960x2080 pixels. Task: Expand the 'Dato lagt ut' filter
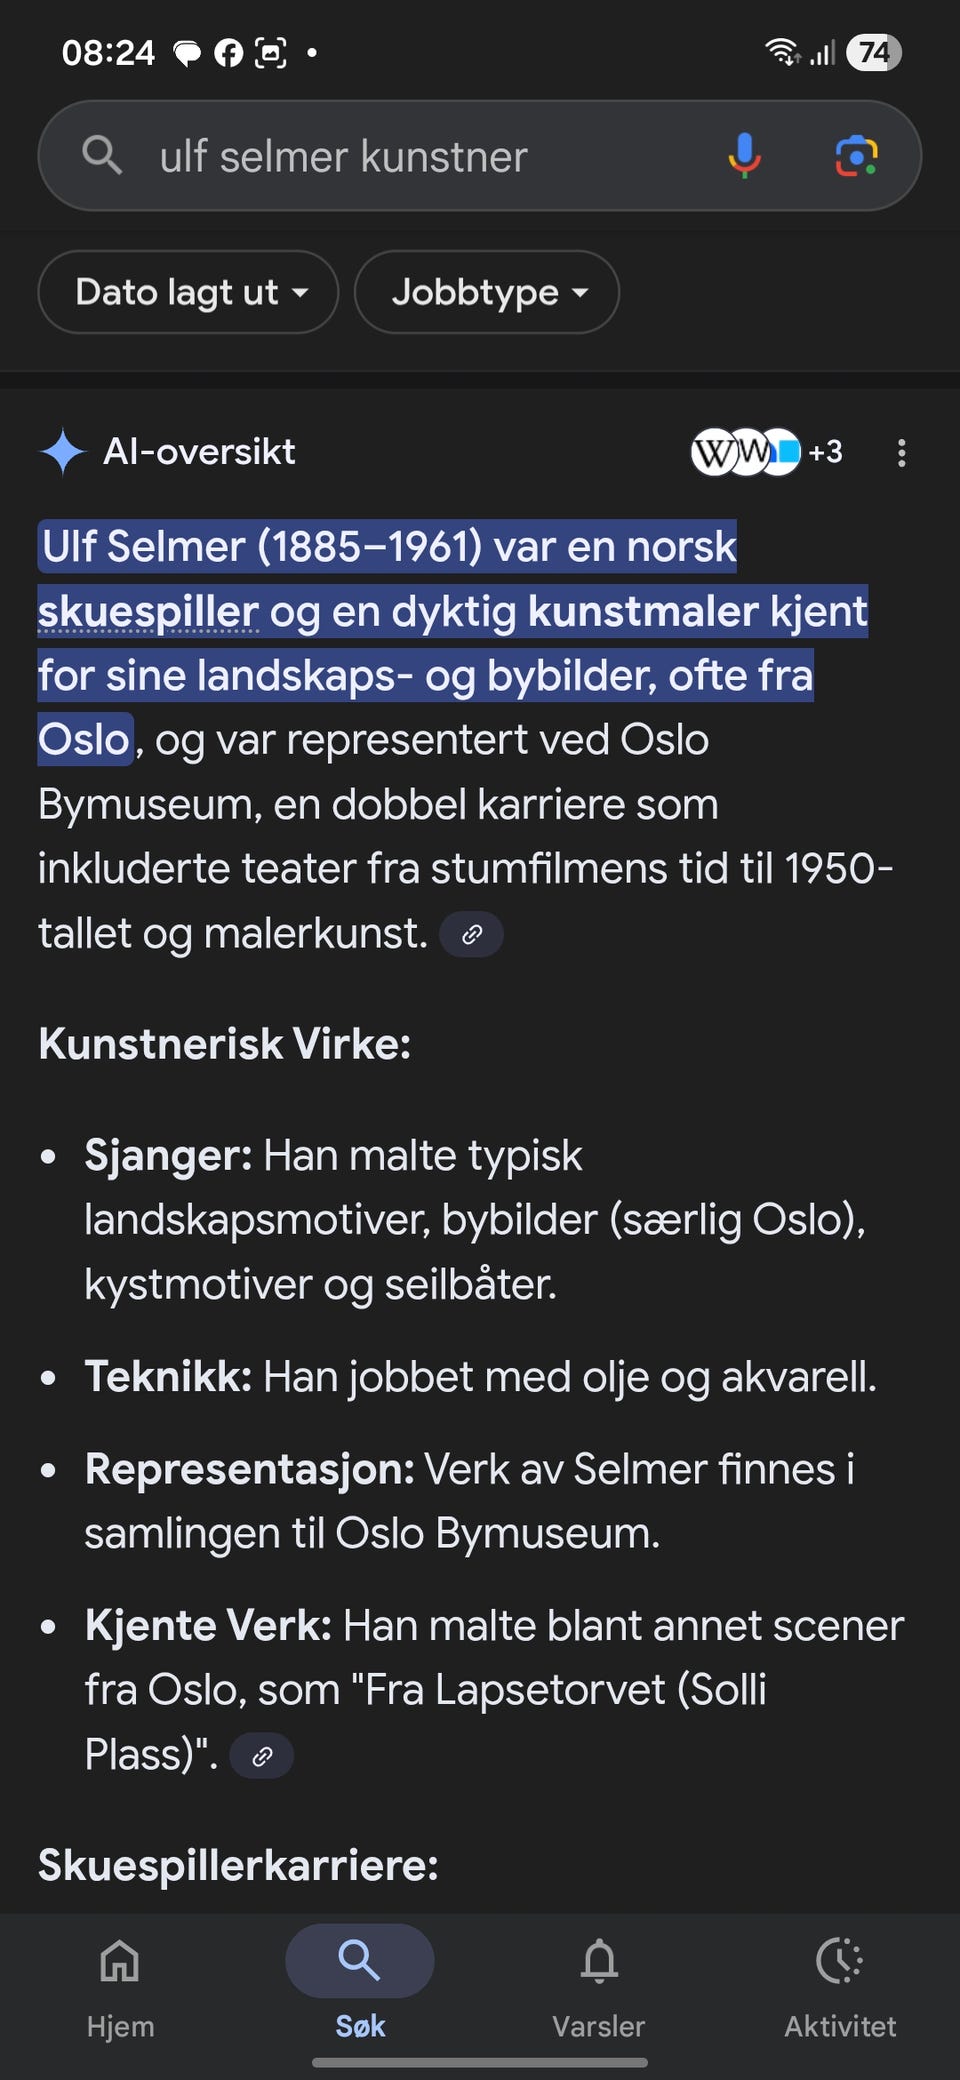tap(188, 292)
